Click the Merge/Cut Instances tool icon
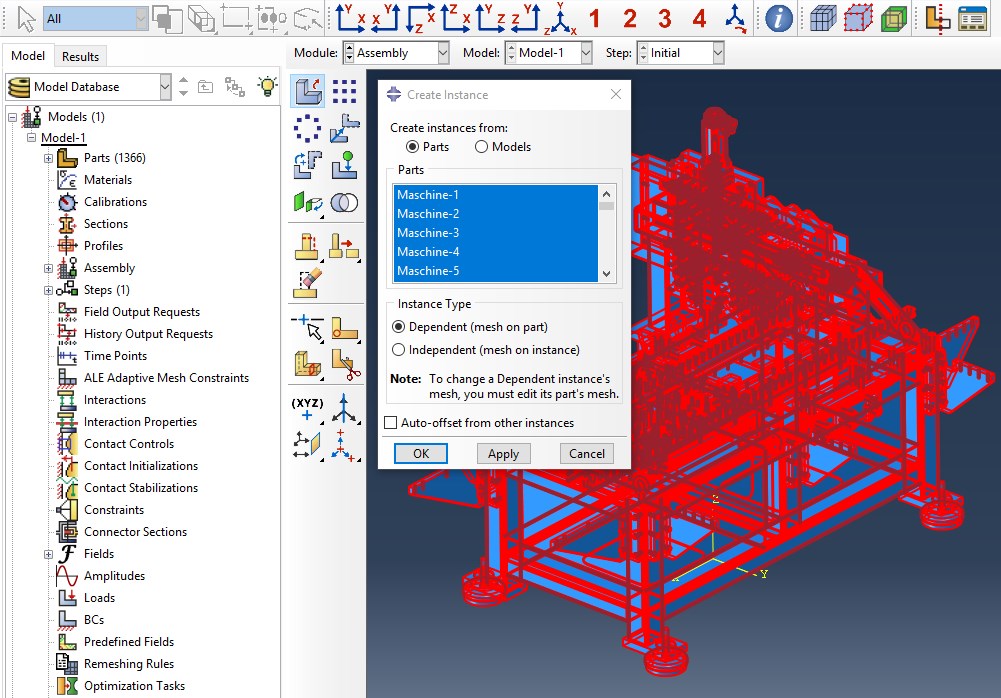This screenshot has width=1001, height=698. tap(345, 202)
